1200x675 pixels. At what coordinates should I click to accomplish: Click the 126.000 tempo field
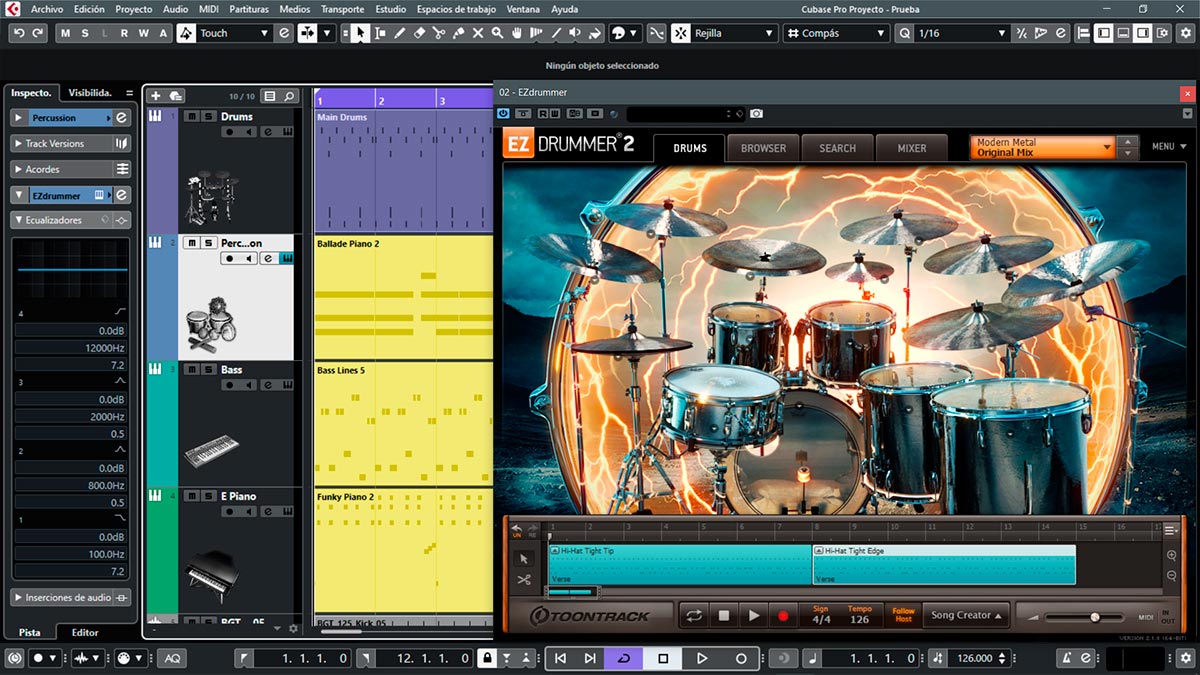tap(976, 658)
